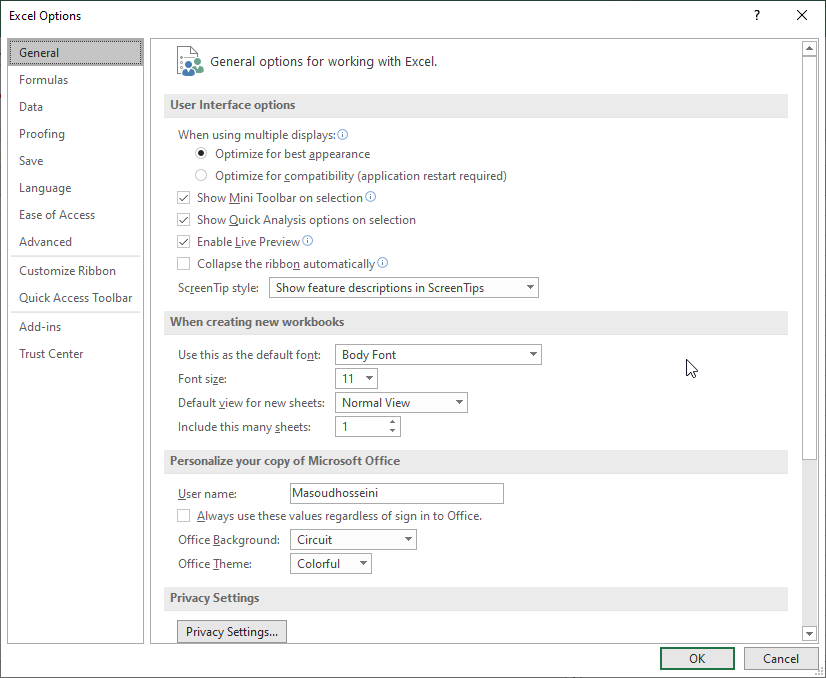Click the General options header icon
The width and height of the screenshot is (826, 678).
[x=190, y=62]
